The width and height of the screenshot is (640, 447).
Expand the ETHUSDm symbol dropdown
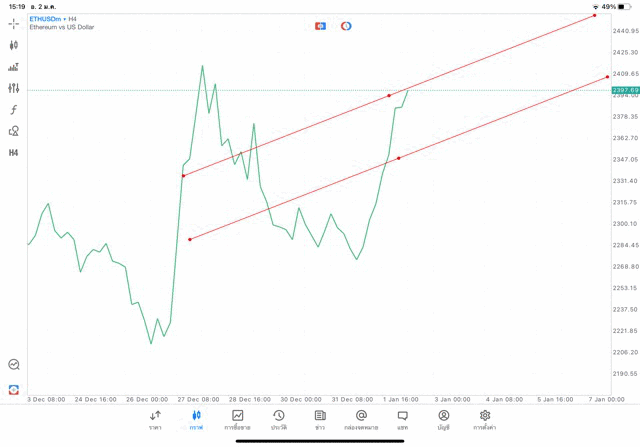click(46, 18)
